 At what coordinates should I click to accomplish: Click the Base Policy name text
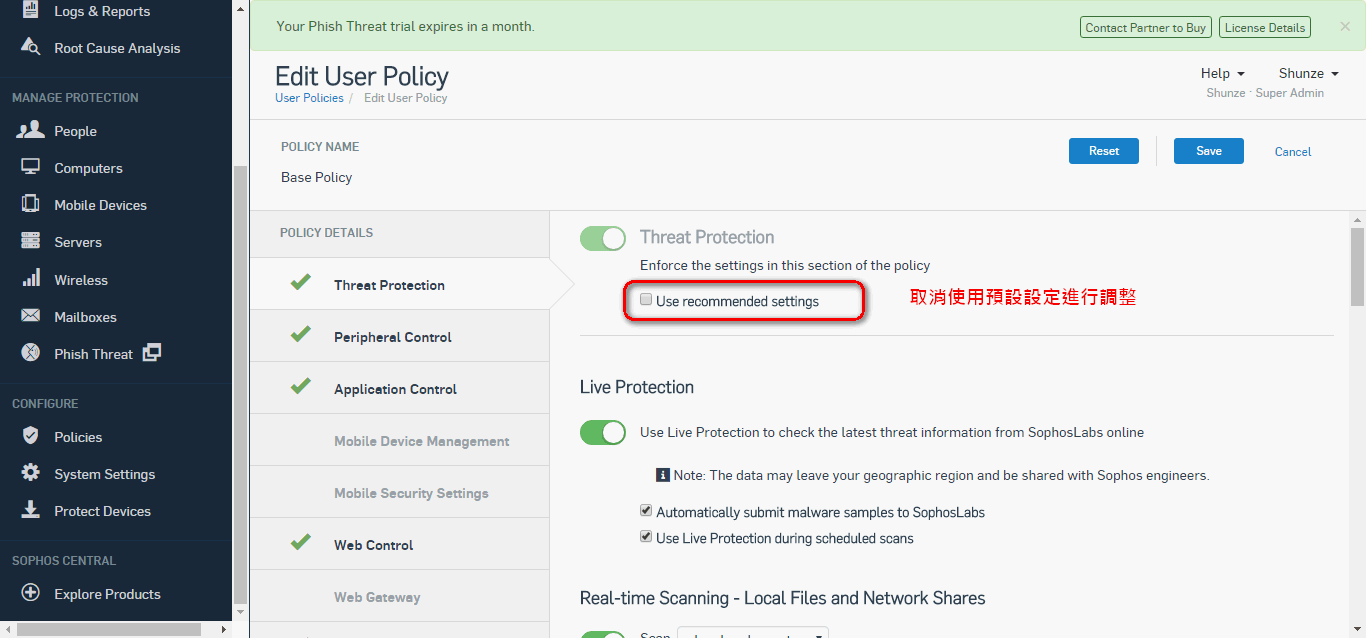click(x=317, y=177)
